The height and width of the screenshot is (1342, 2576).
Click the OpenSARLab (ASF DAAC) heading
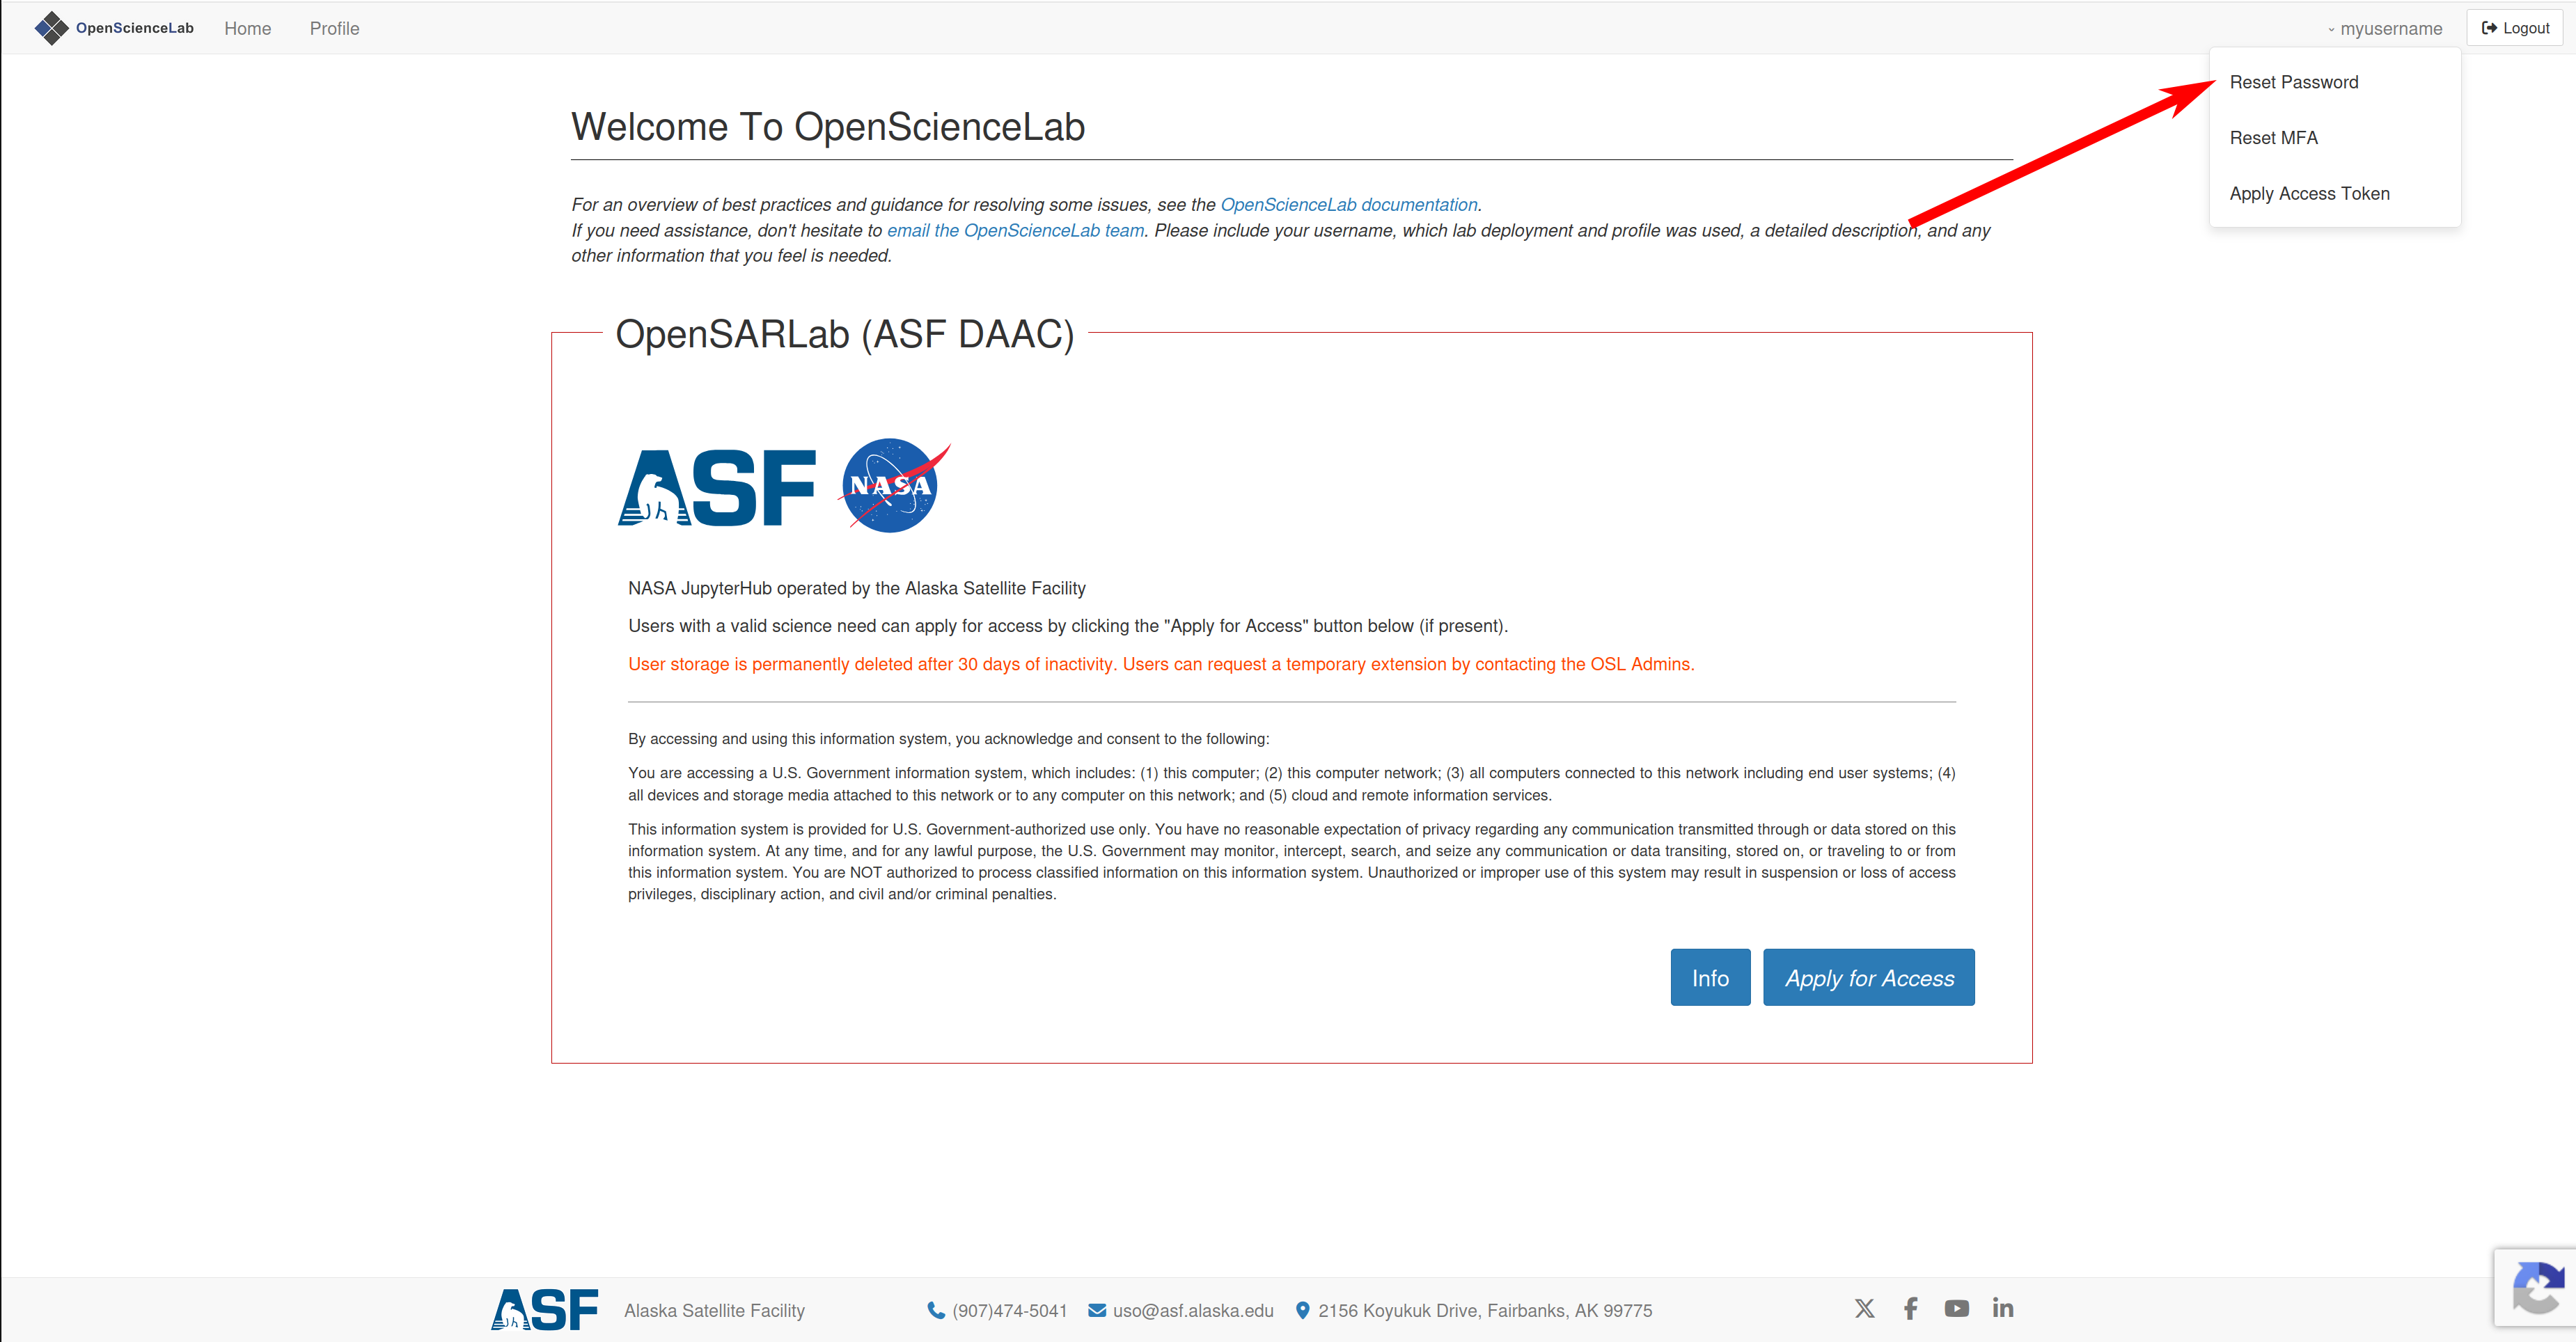coord(845,334)
